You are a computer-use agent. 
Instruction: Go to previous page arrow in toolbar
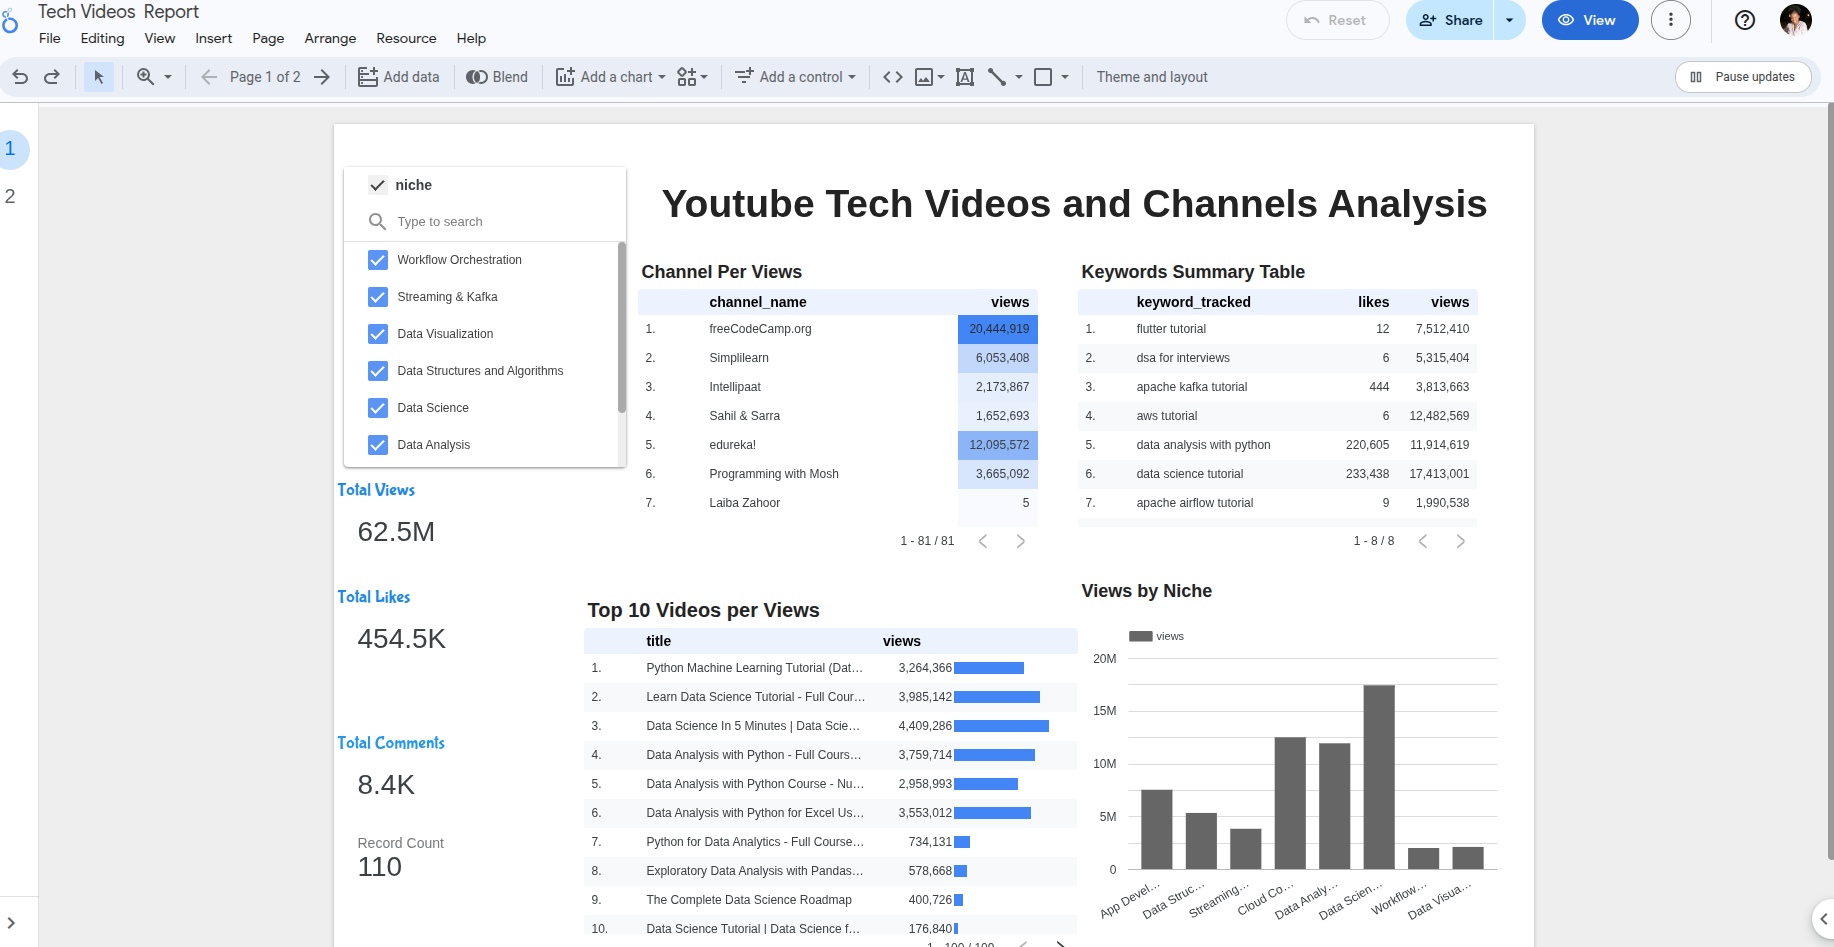209,77
